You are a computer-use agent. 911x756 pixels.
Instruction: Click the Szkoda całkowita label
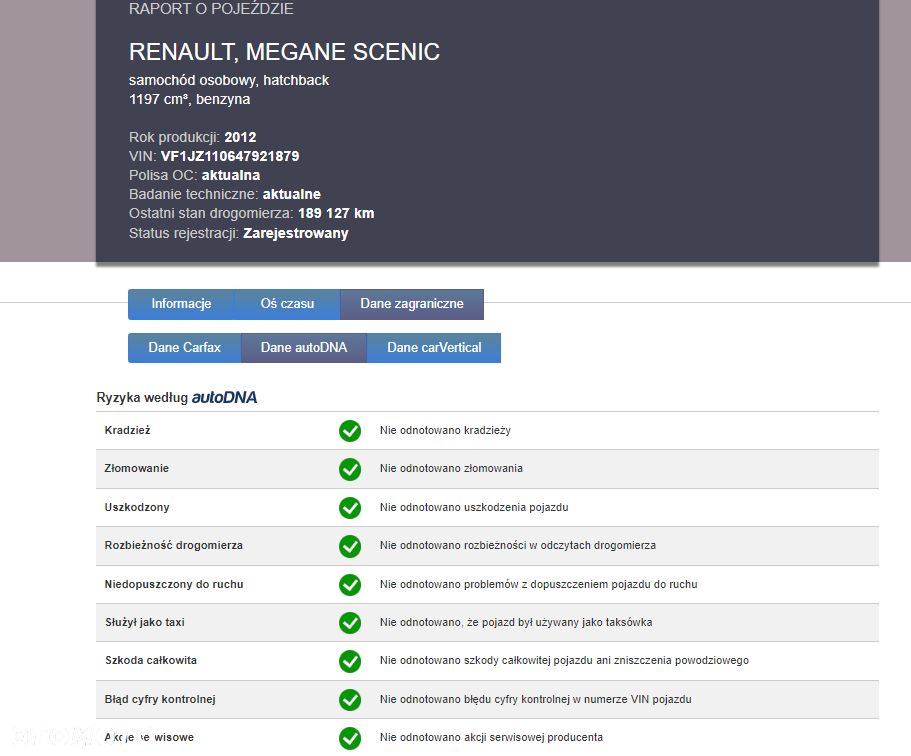151,660
